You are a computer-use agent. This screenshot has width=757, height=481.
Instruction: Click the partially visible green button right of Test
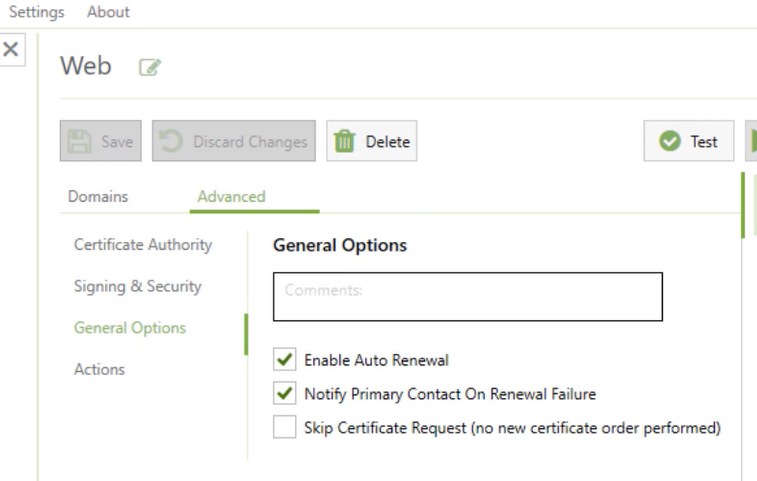point(751,141)
